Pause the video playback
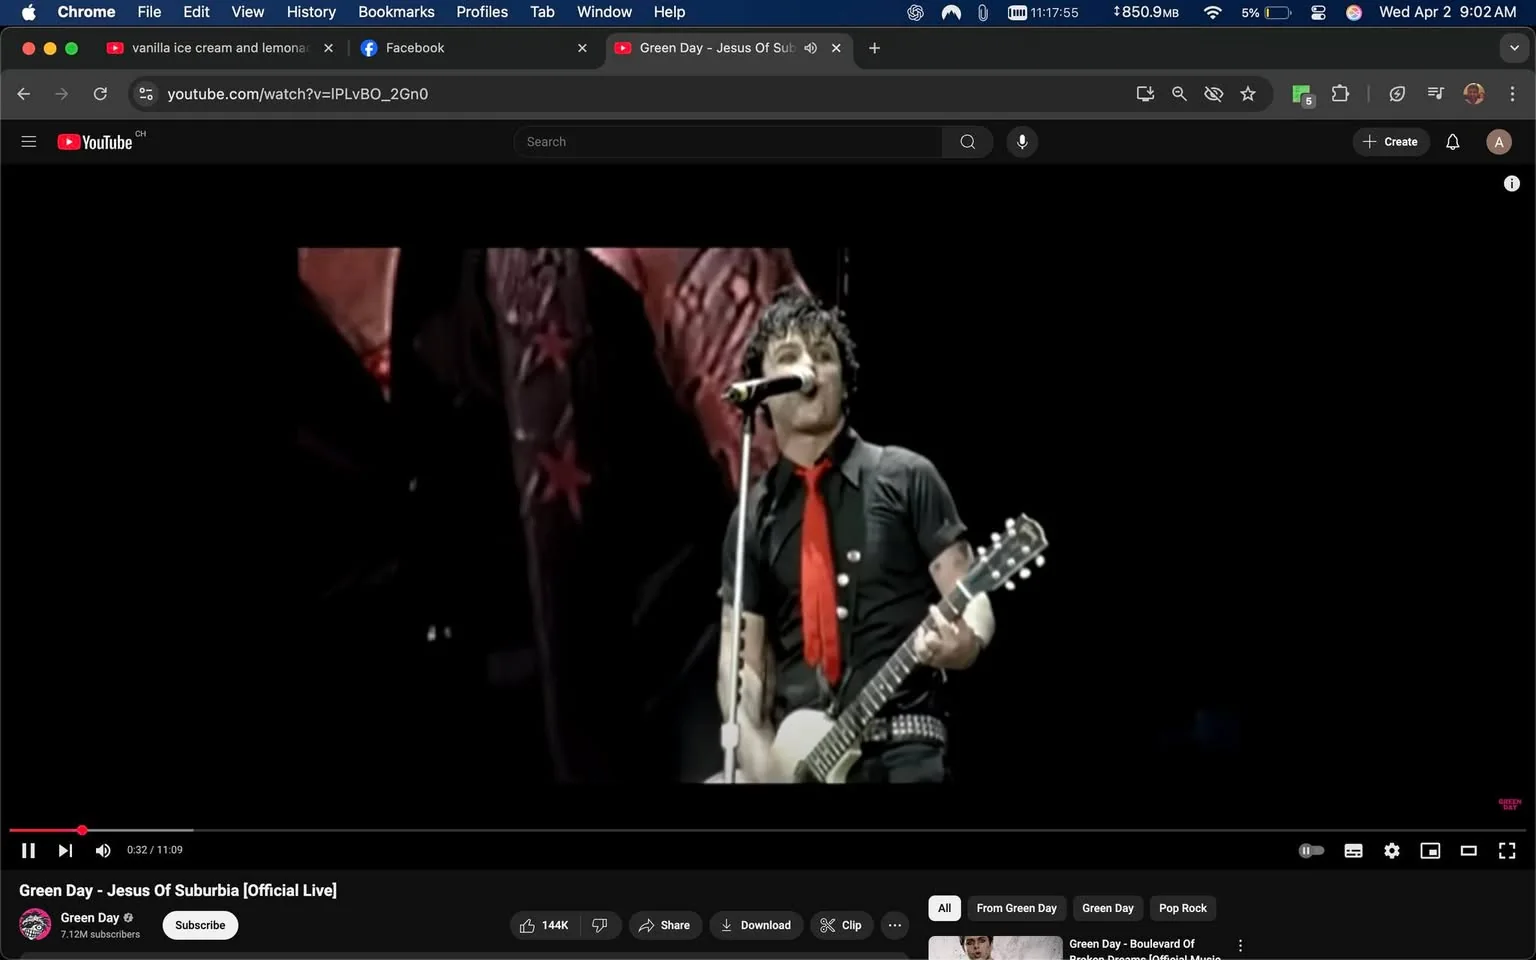Screen dimensions: 1536x960 (x=28, y=851)
